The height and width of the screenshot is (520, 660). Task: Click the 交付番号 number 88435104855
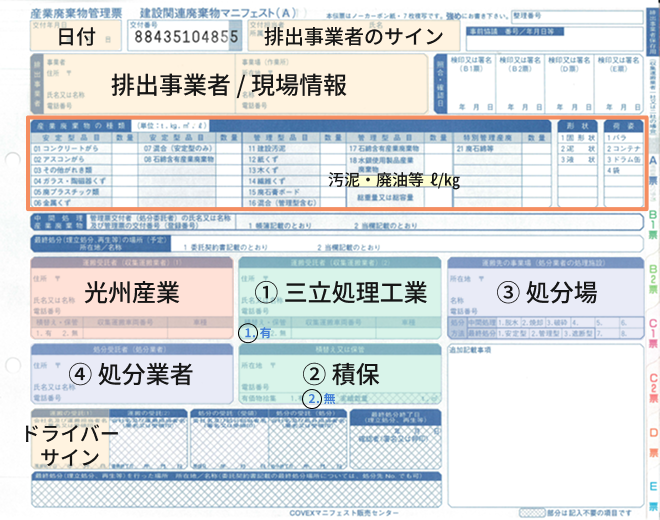(x=186, y=37)
